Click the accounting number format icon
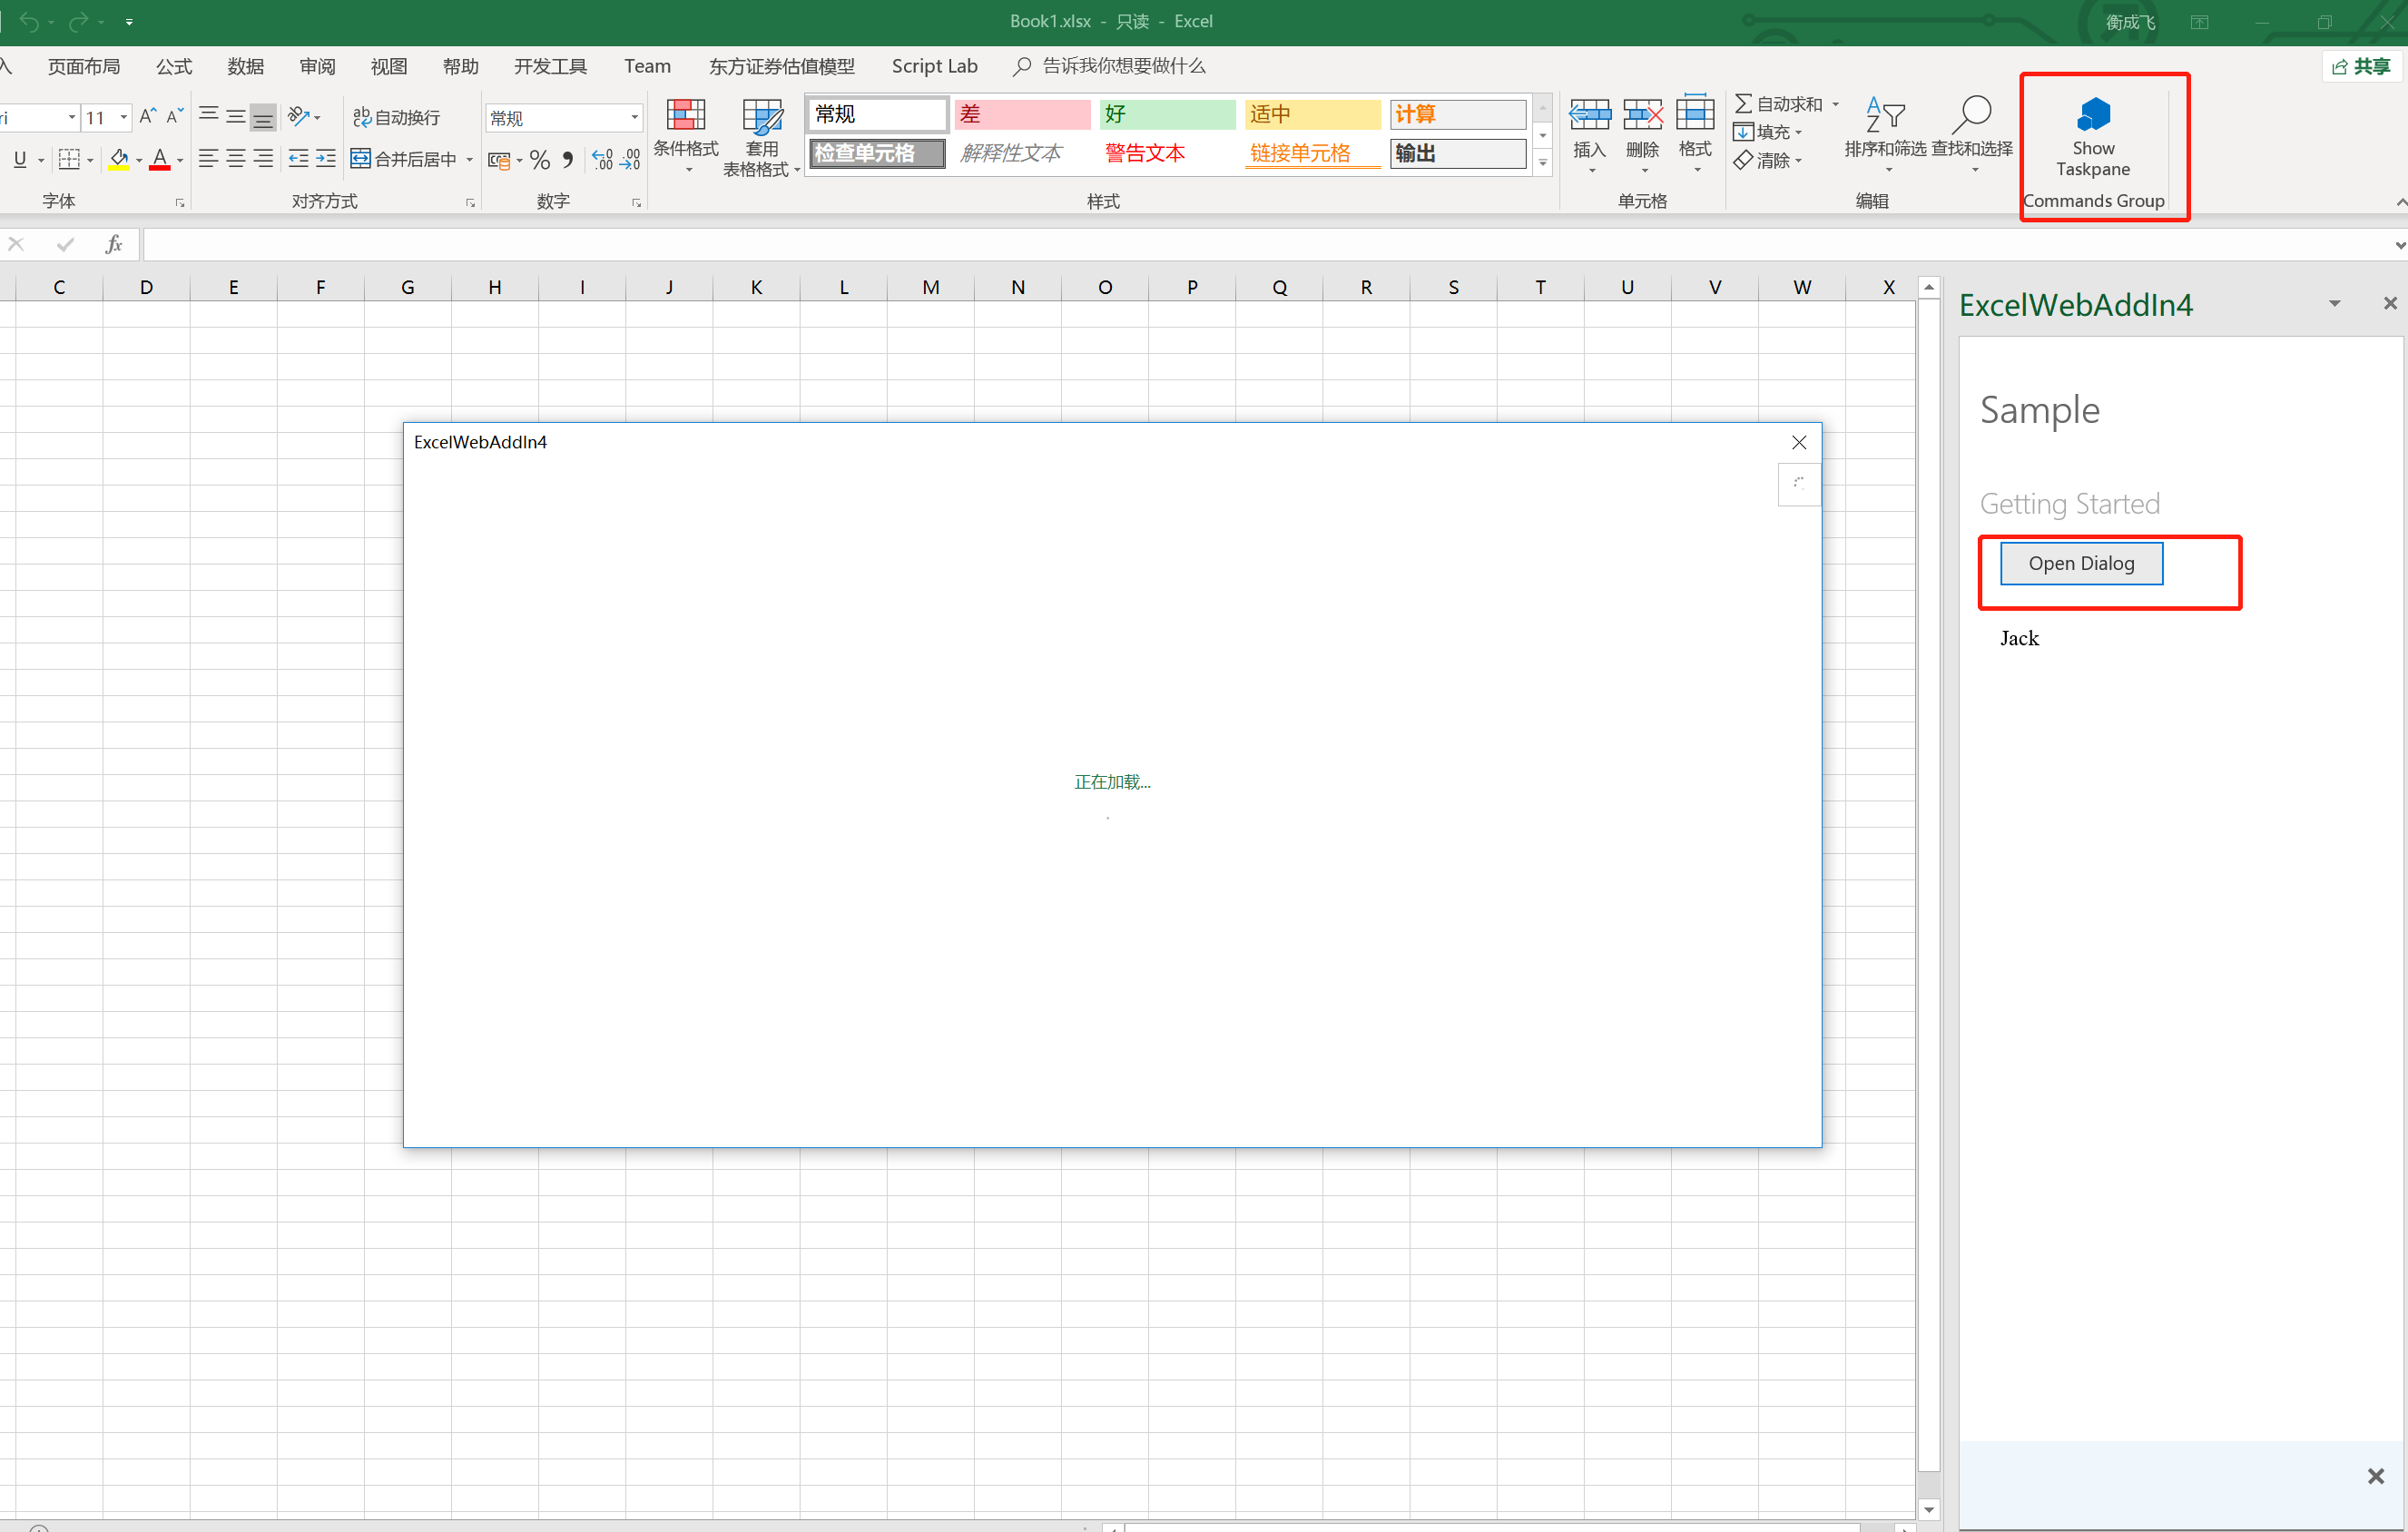The height and width of the screenshot is (1532, 2408). 499,160
